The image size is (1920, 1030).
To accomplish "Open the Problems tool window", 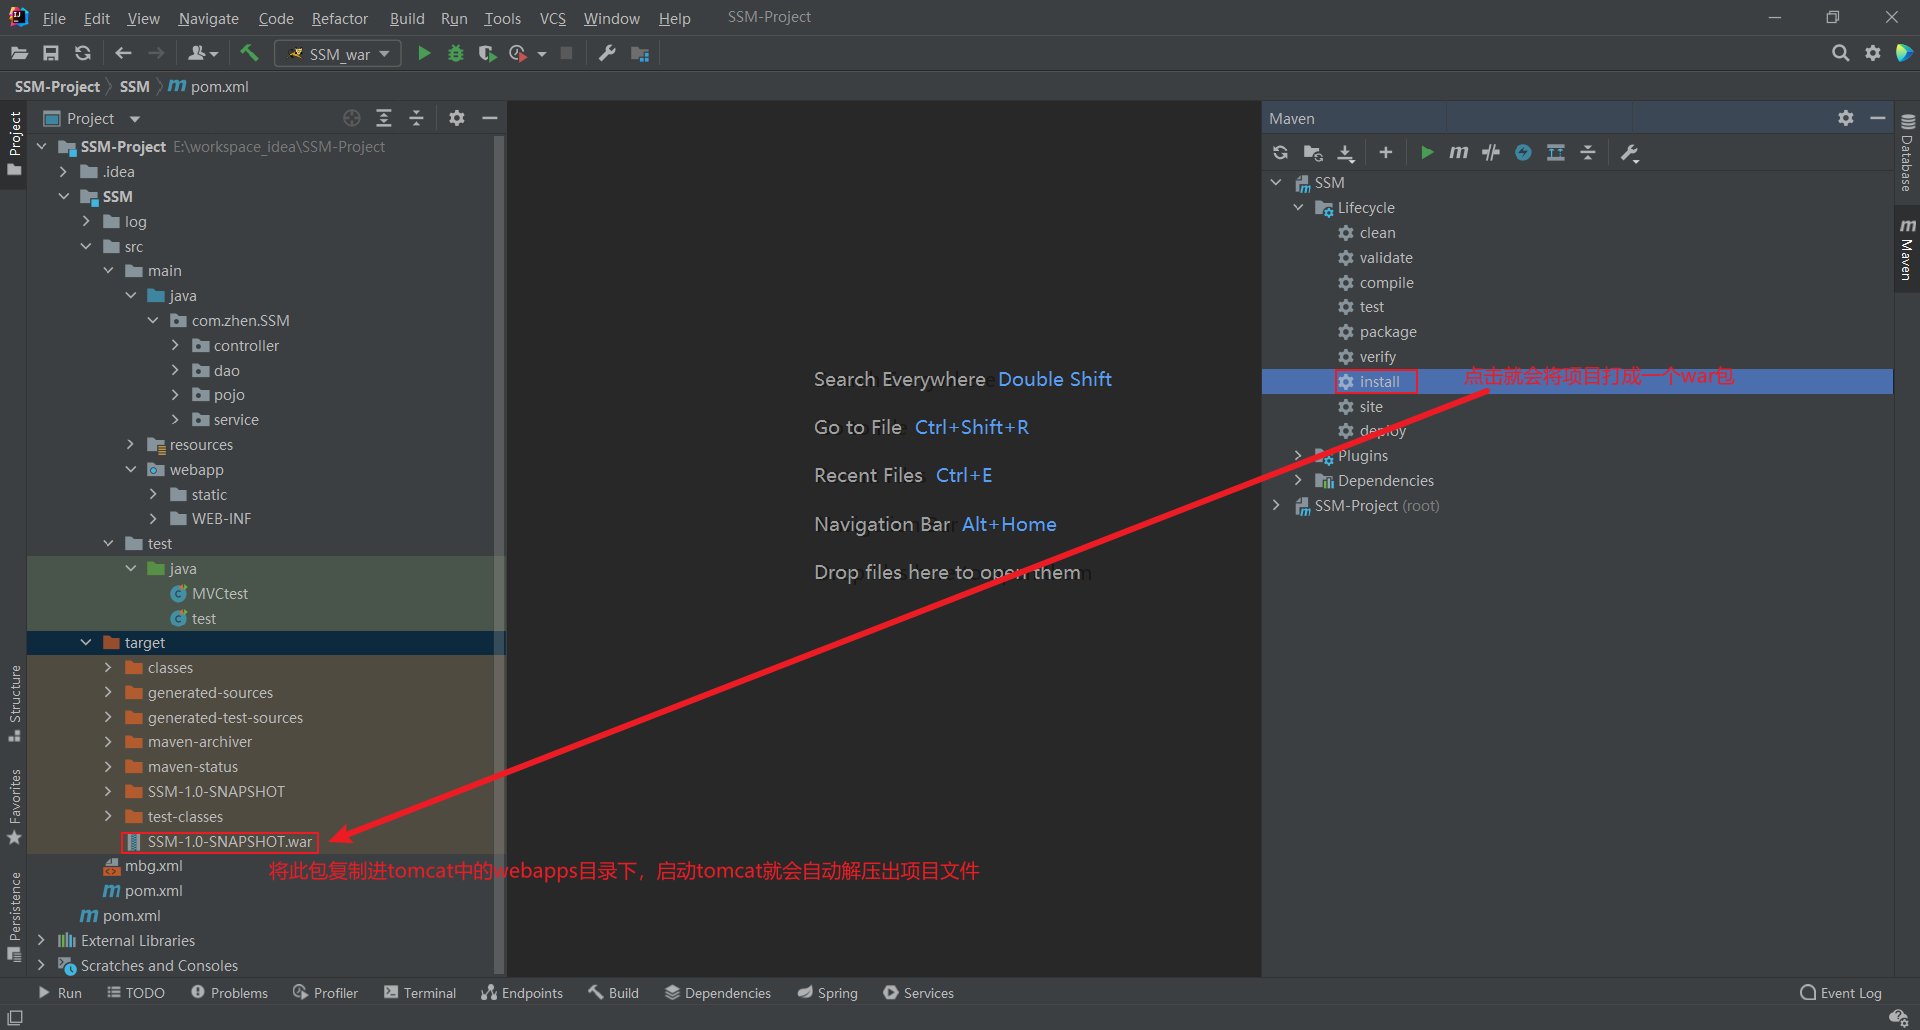I will click(x=229, y=993).
